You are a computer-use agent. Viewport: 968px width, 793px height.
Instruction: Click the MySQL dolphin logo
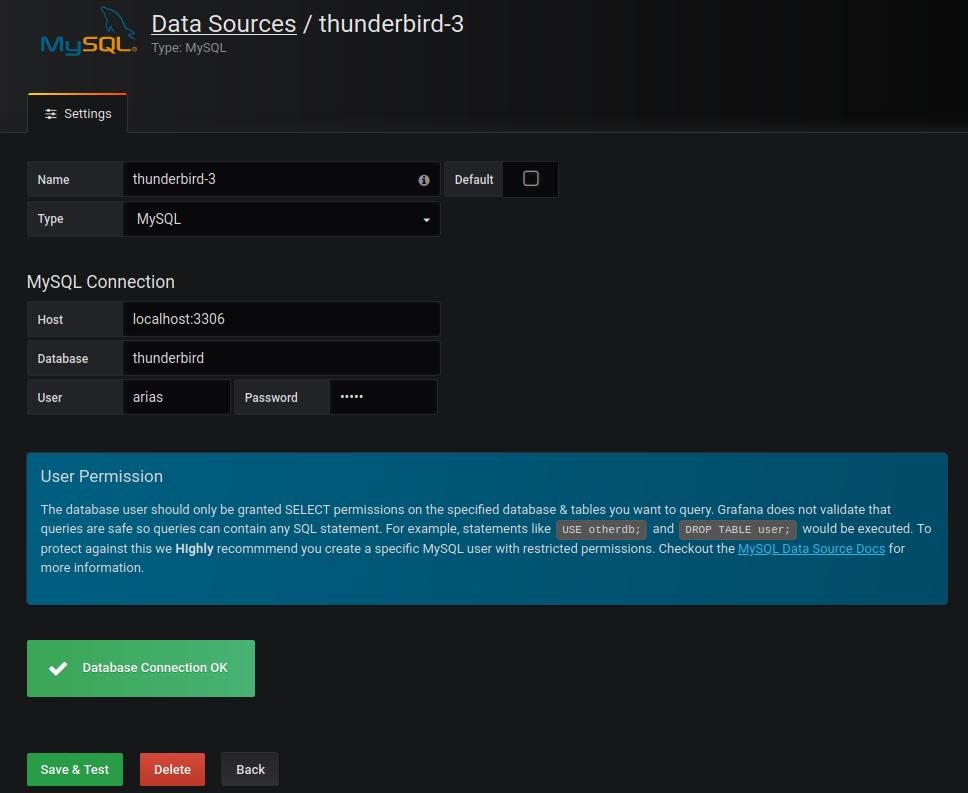tap(88, 31)
